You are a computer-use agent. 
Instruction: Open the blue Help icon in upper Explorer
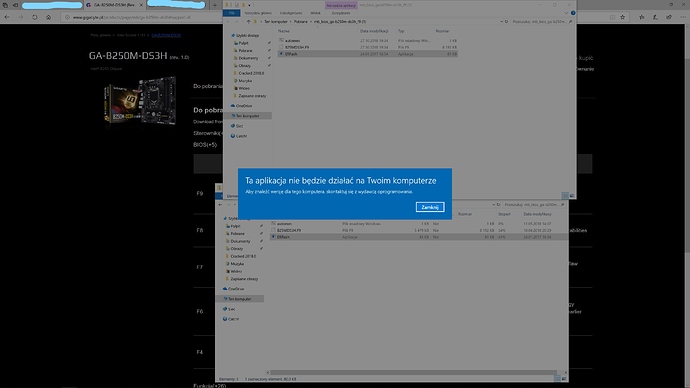573,13
